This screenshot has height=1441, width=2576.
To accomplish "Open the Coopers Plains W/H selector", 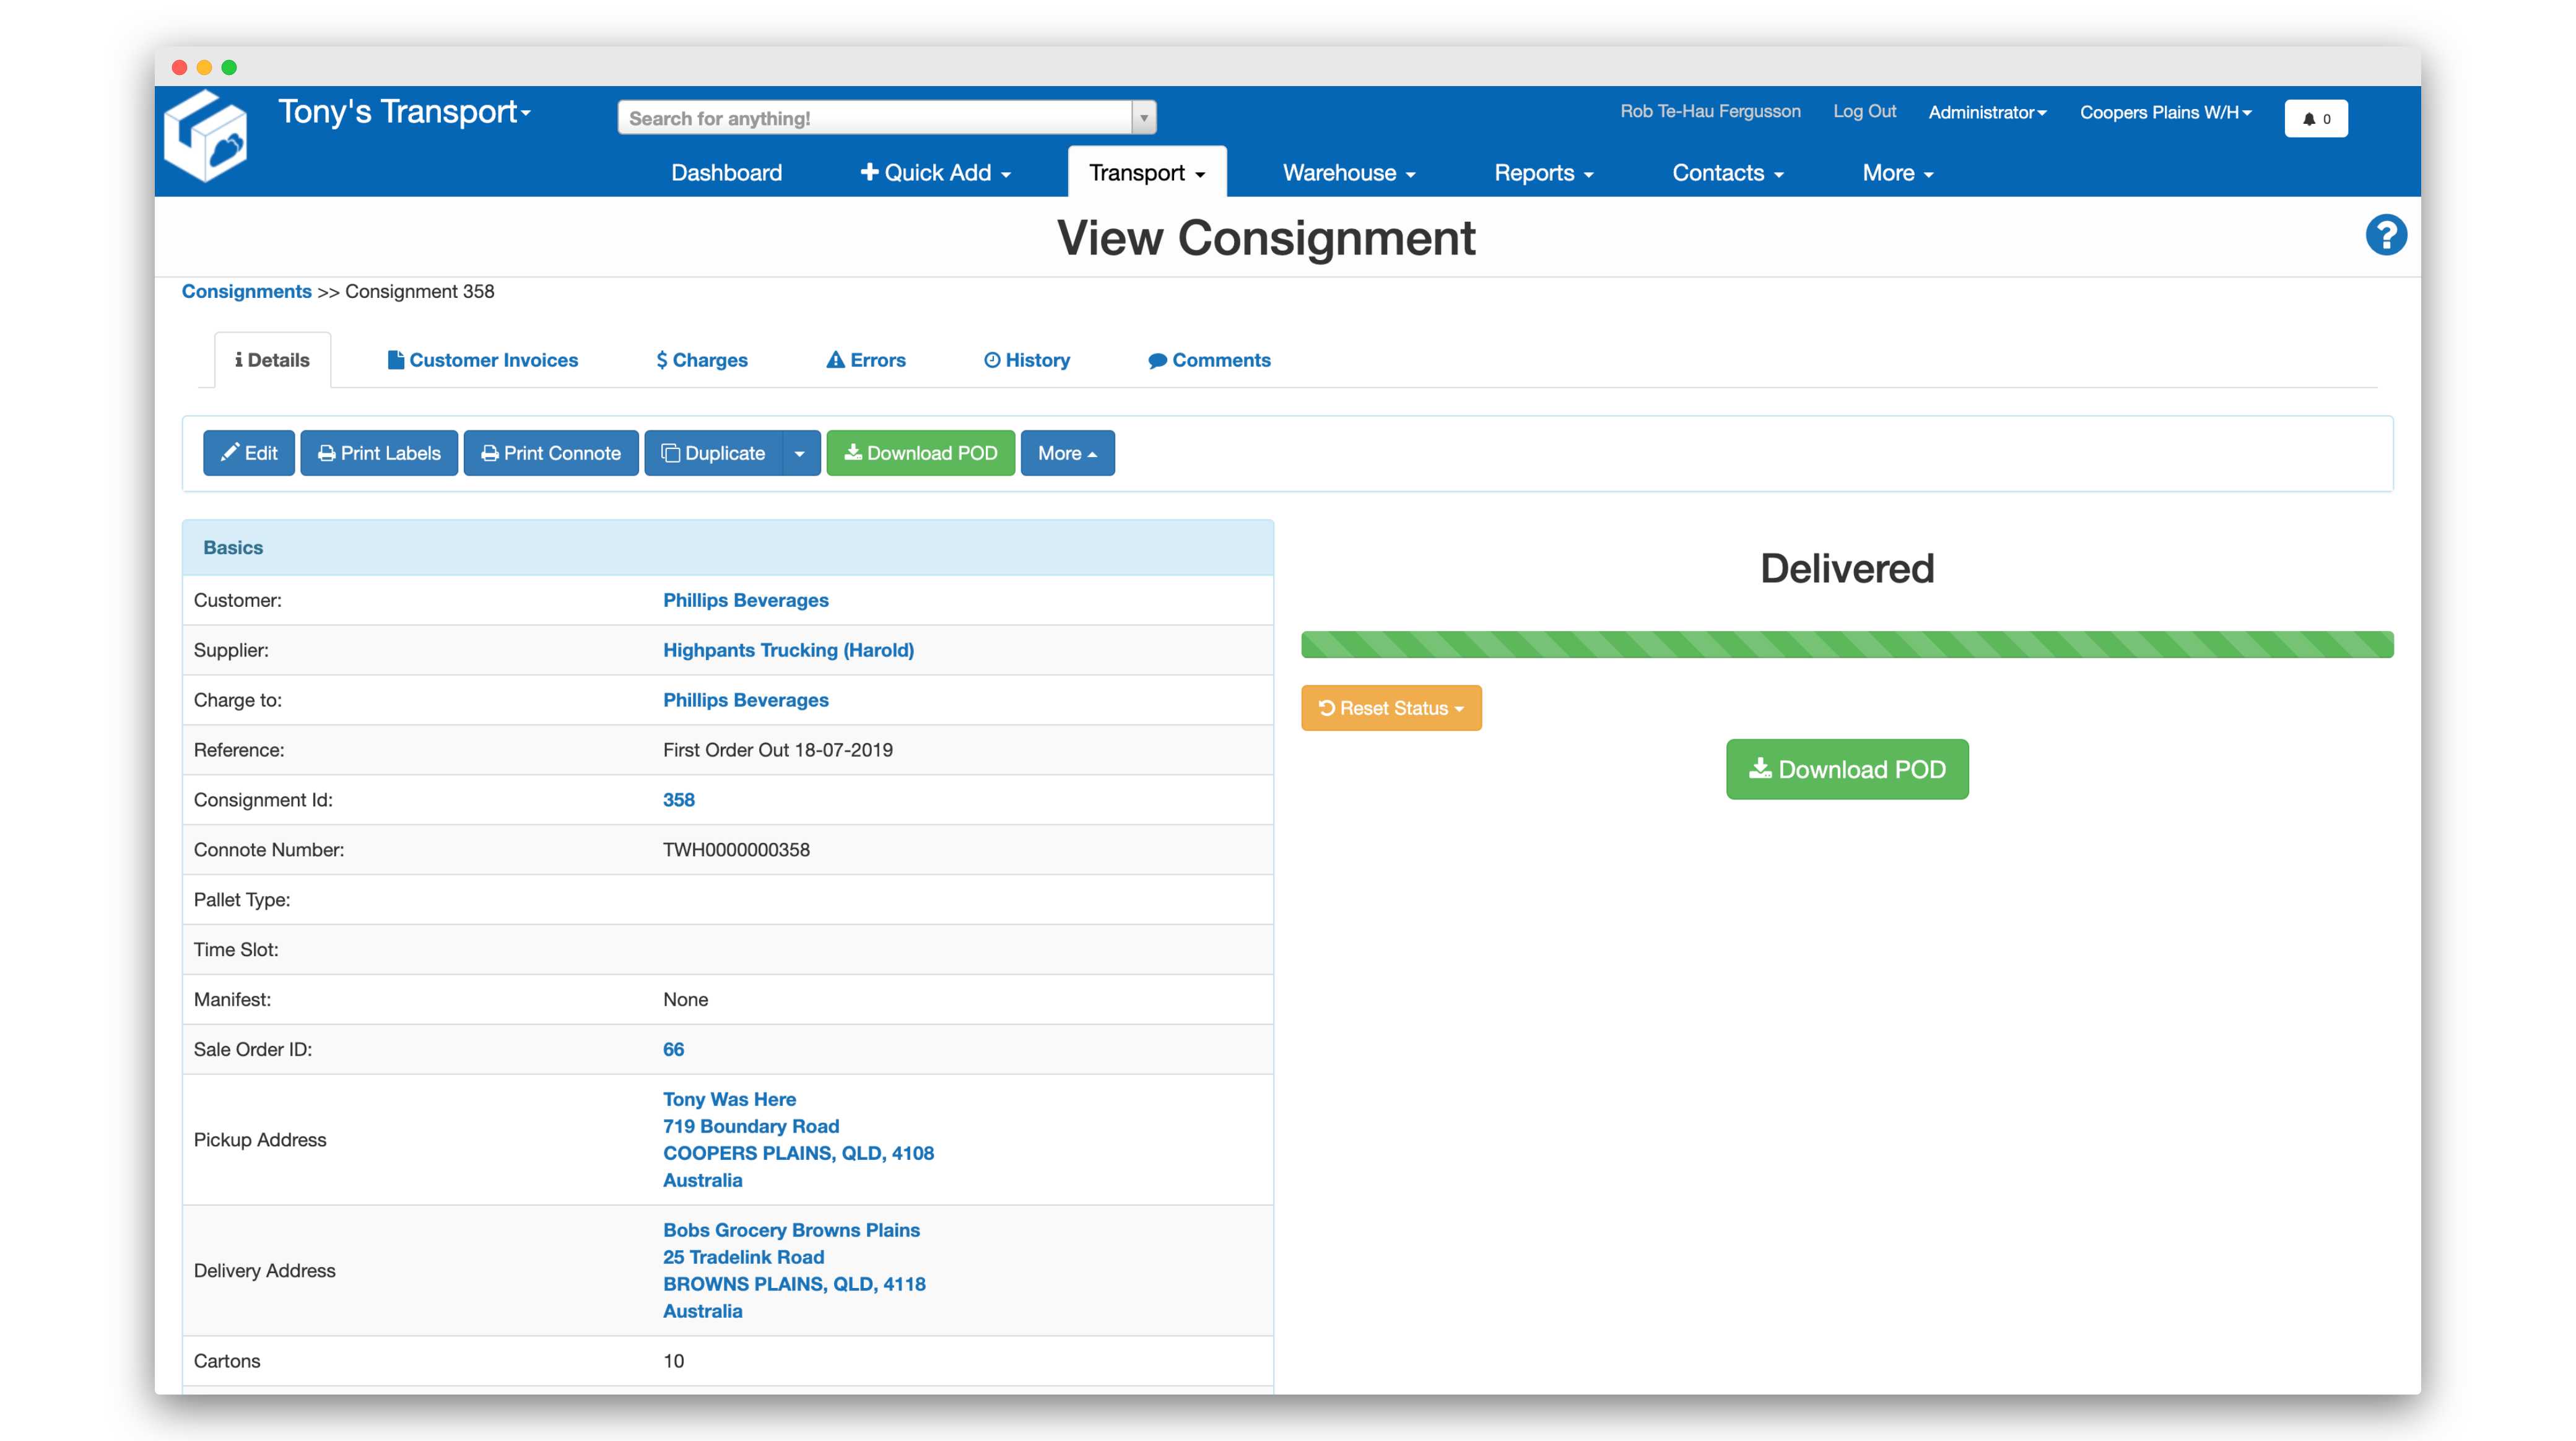I will (x=2165, y=112).
